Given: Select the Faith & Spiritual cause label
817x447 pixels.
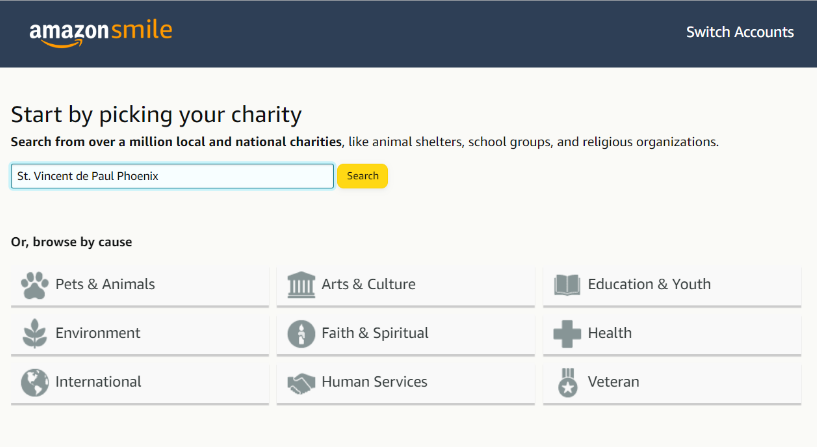Looking at the screenshot, I should [375, 333].
